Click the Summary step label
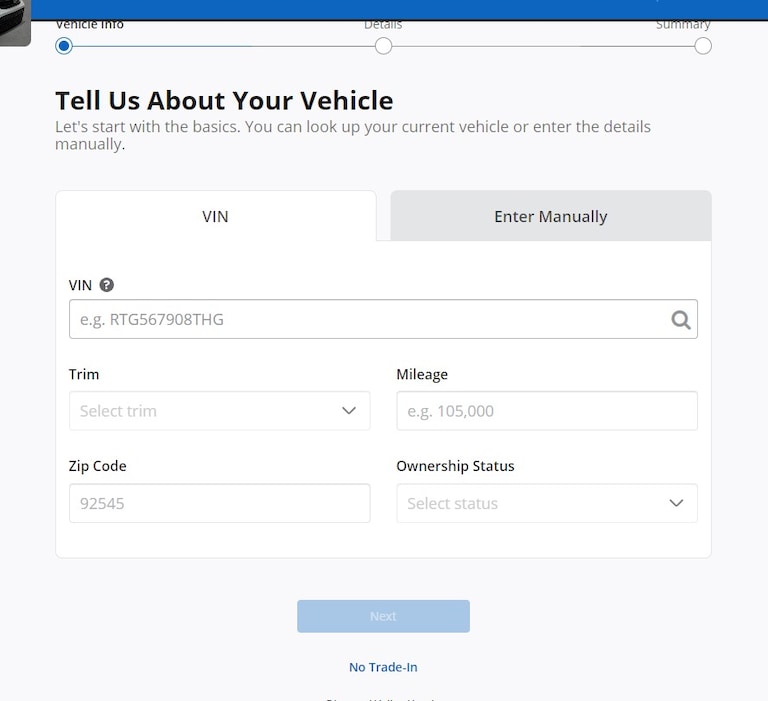 (x=683, y=25)
